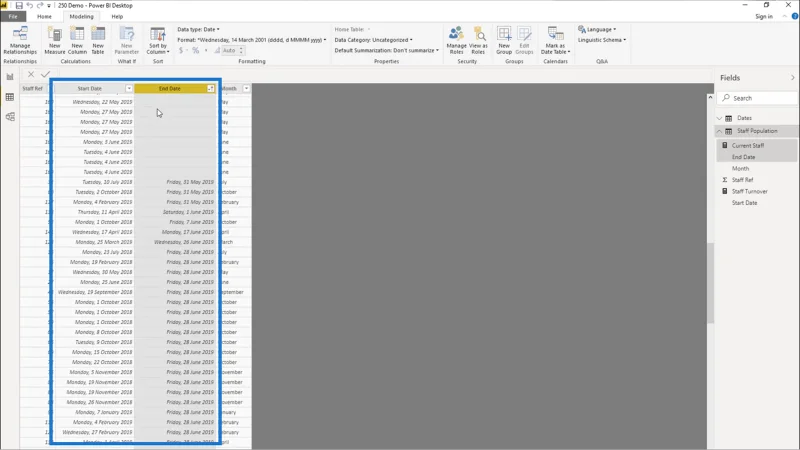The width and height of the screenshot is (800, 450).
Task: Save the file from quick access toolbar
Action: [x=19, y=5]
